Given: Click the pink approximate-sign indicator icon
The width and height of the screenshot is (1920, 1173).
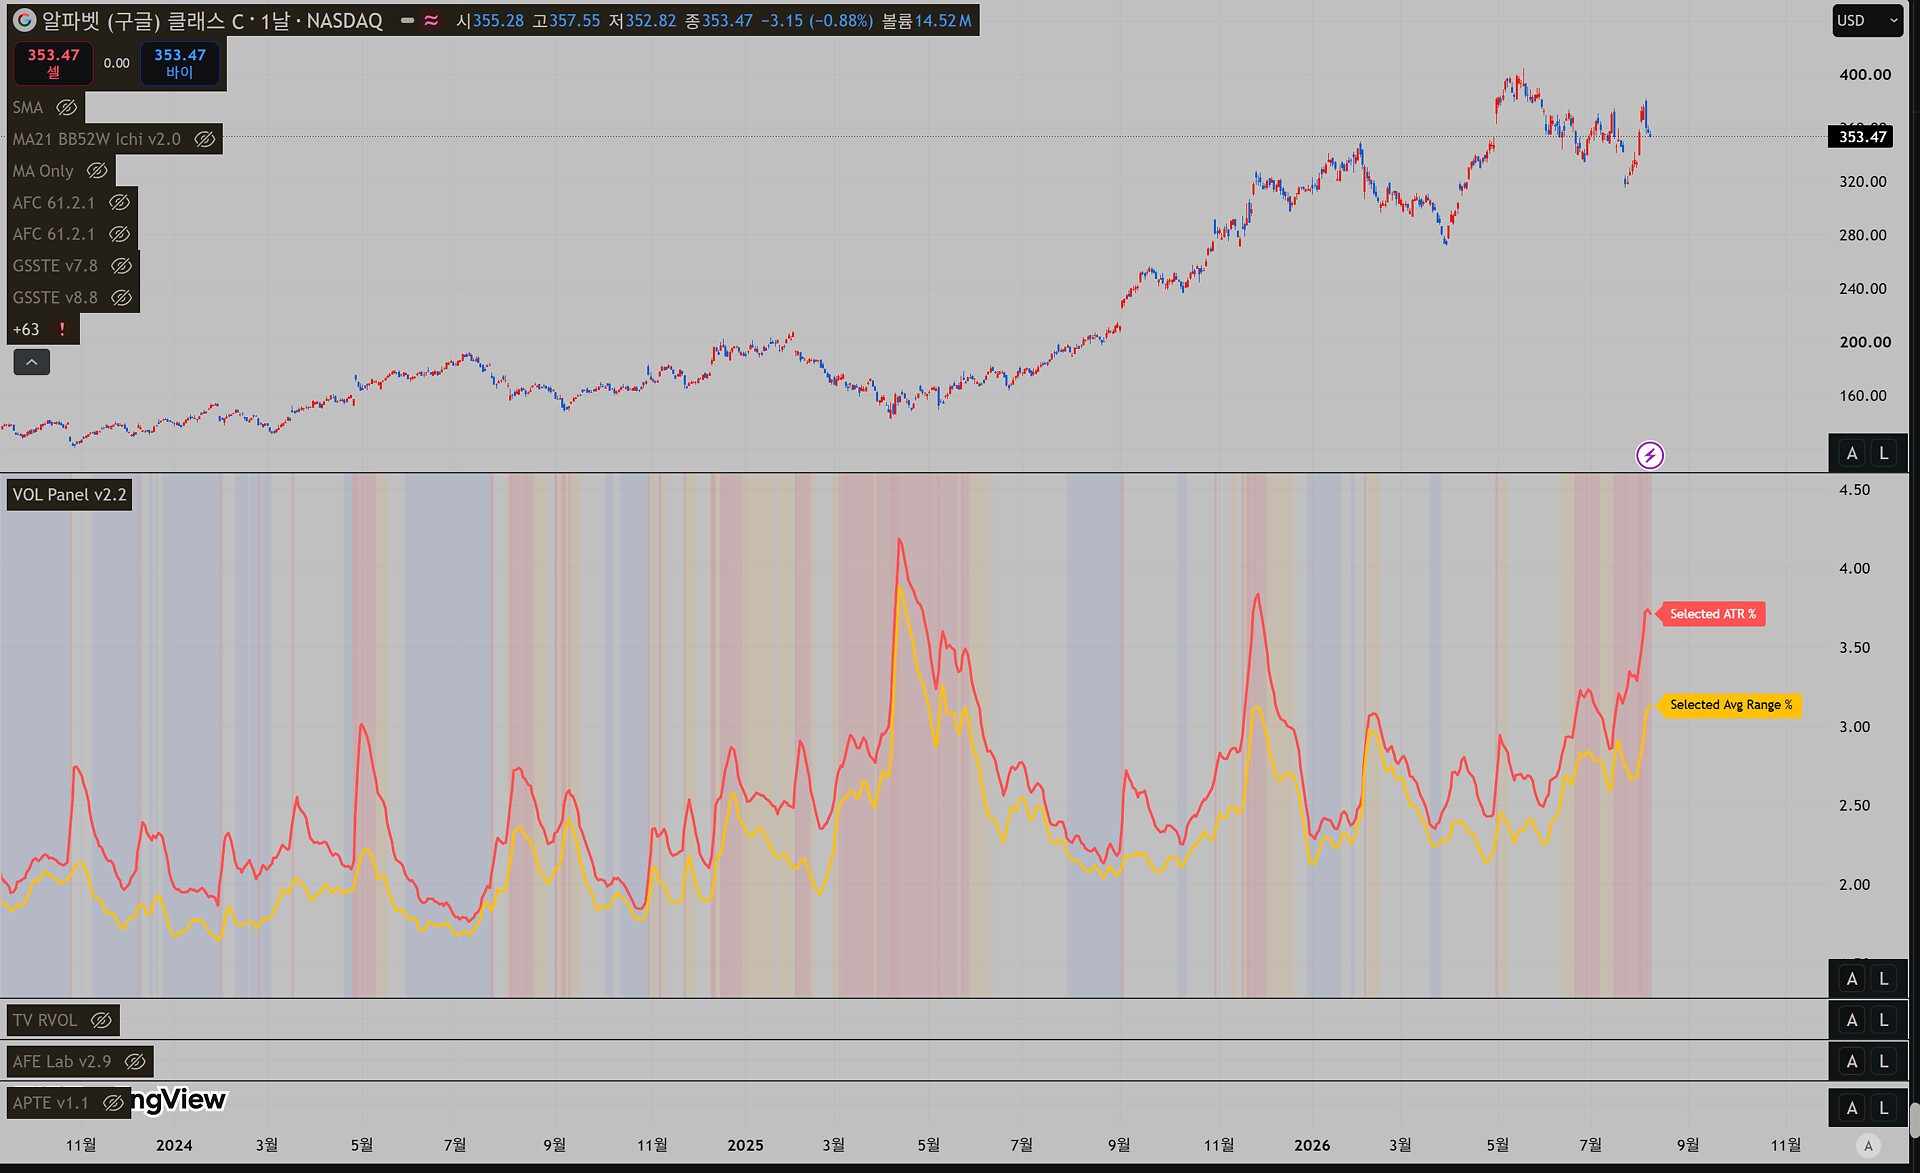Looking at the screenshot, I should [x=431, y=20].
